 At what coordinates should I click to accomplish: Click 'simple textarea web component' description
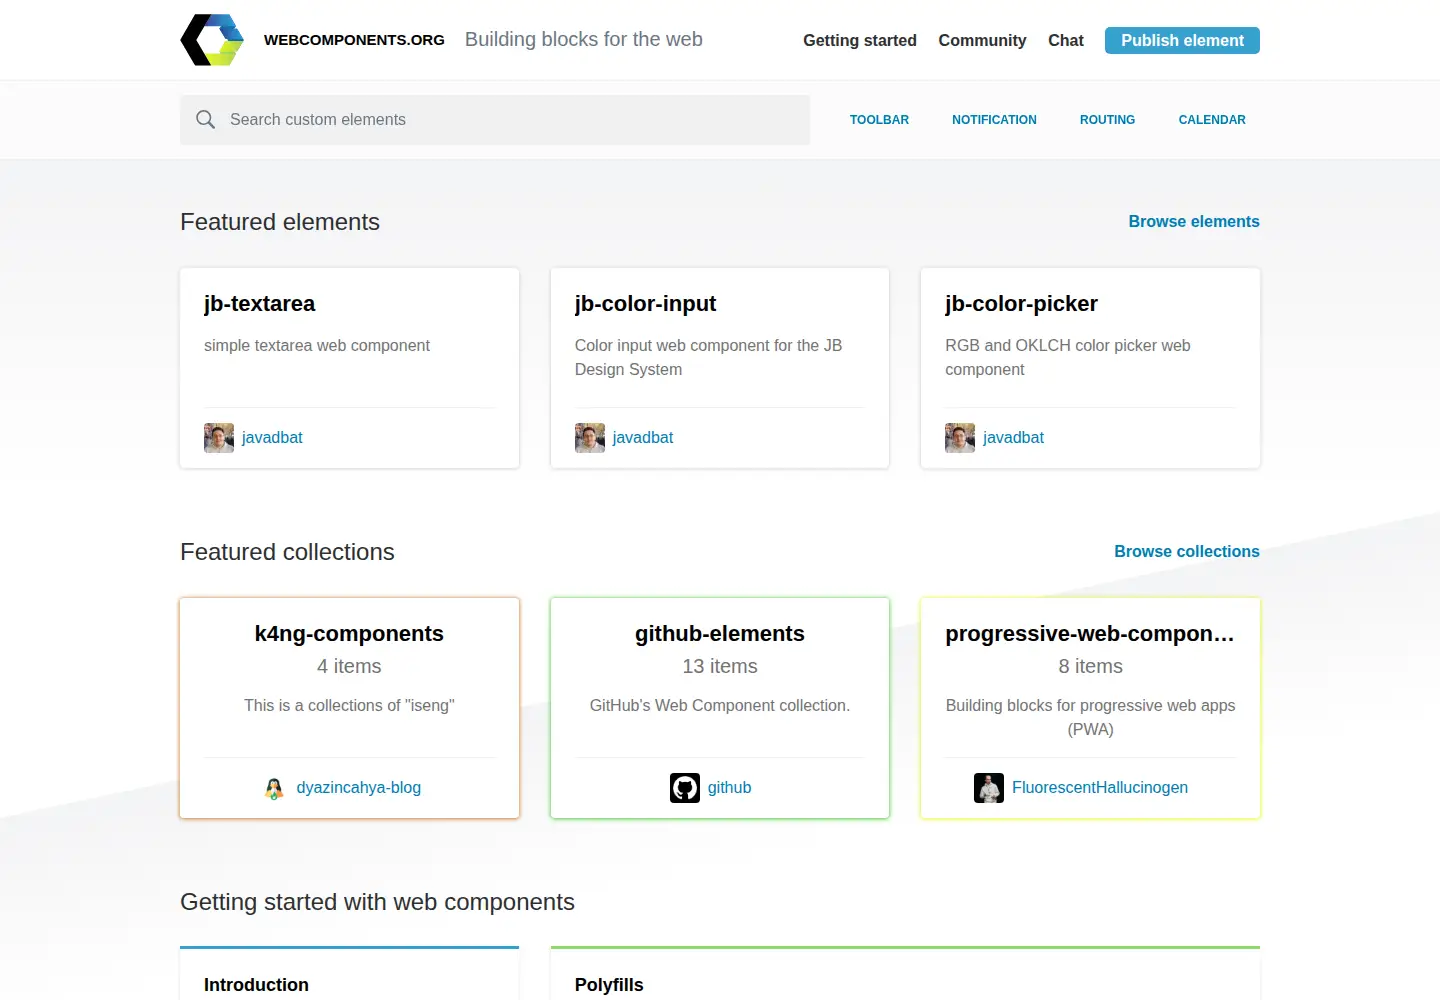pos(317,346)
